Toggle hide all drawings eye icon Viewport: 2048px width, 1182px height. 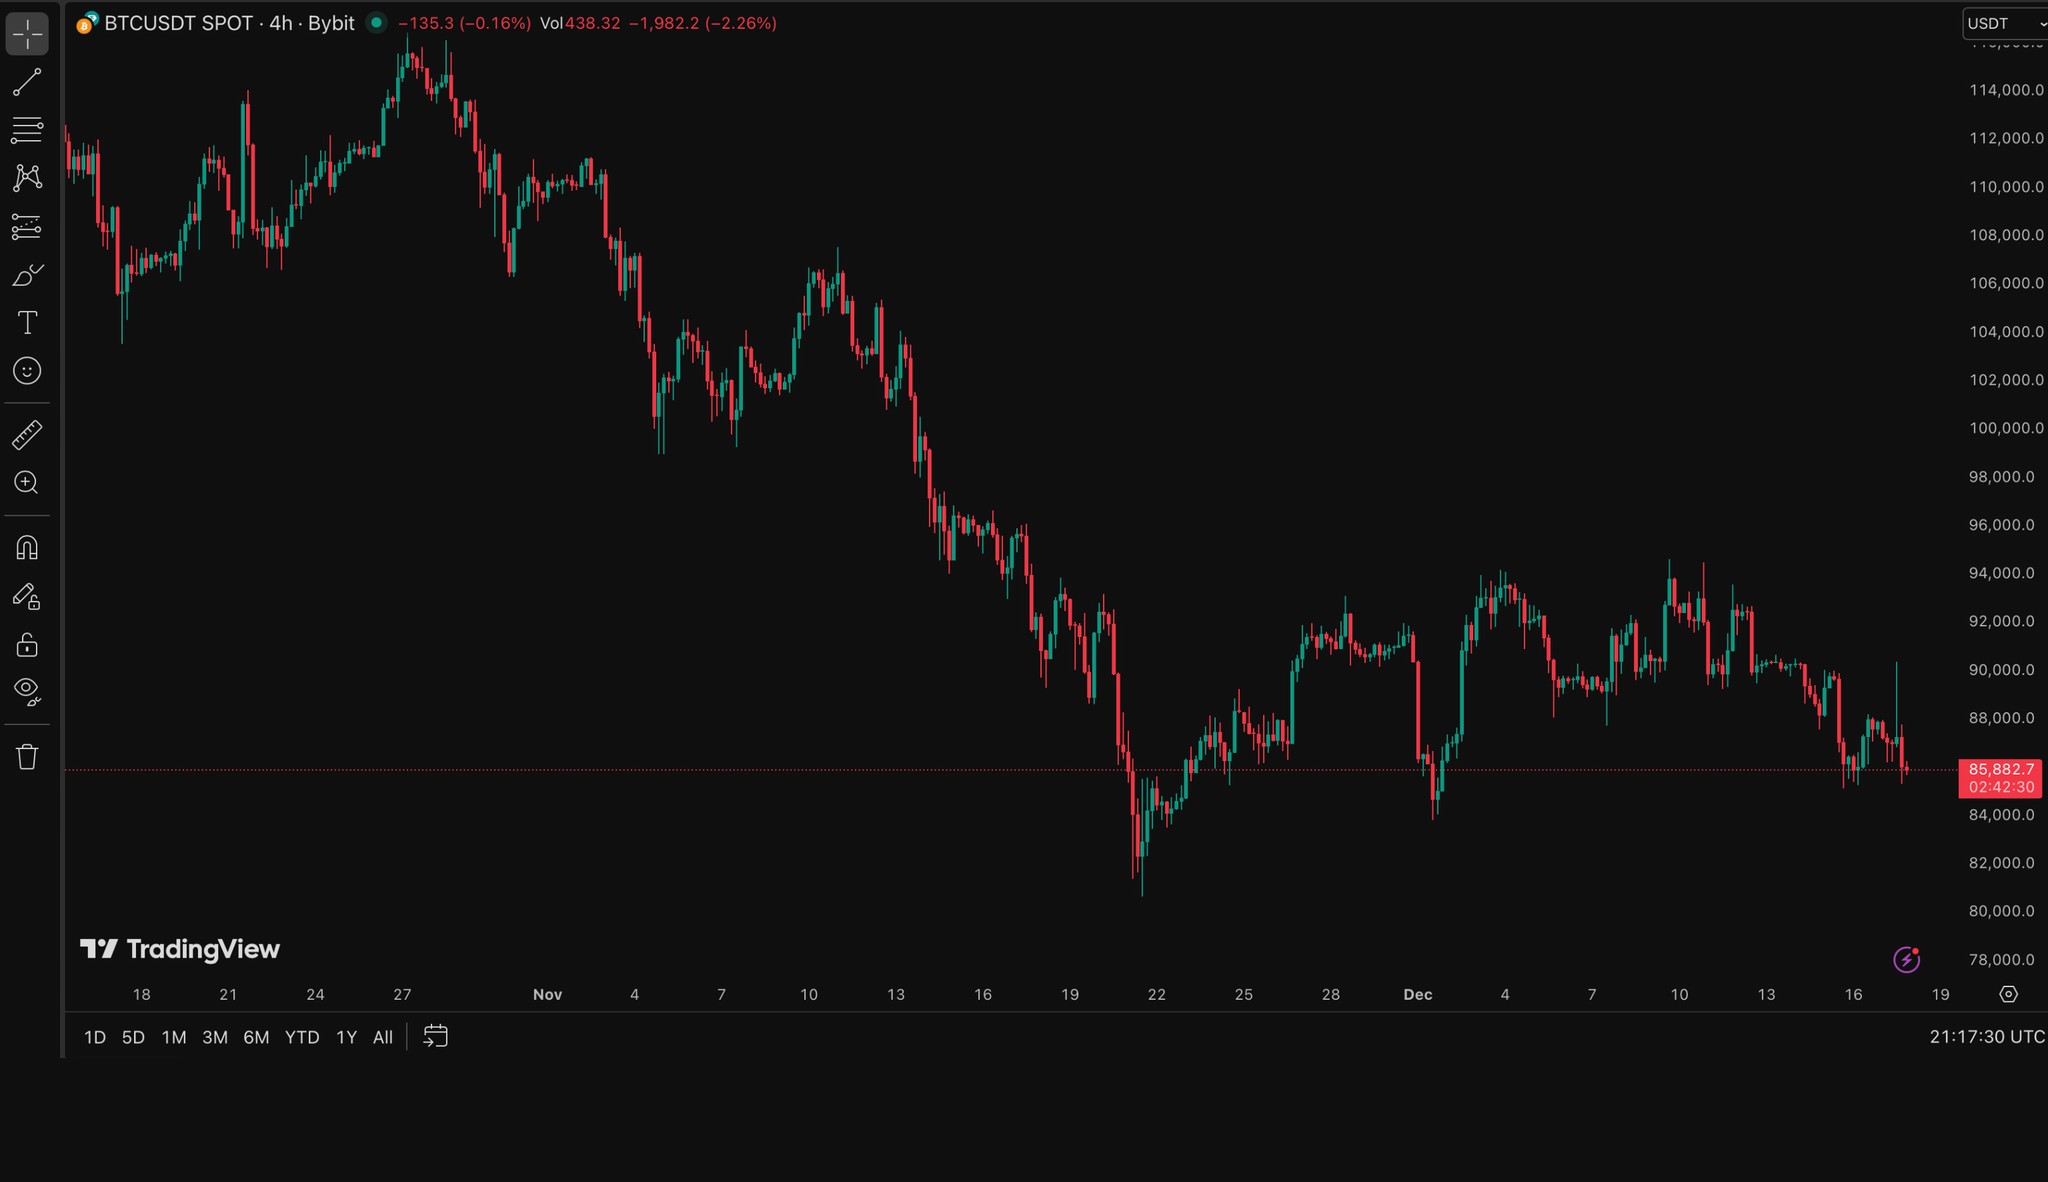point(27,690)
